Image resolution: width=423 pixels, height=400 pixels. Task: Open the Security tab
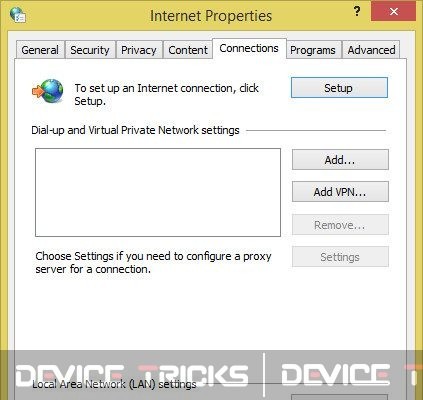point(90,50)
